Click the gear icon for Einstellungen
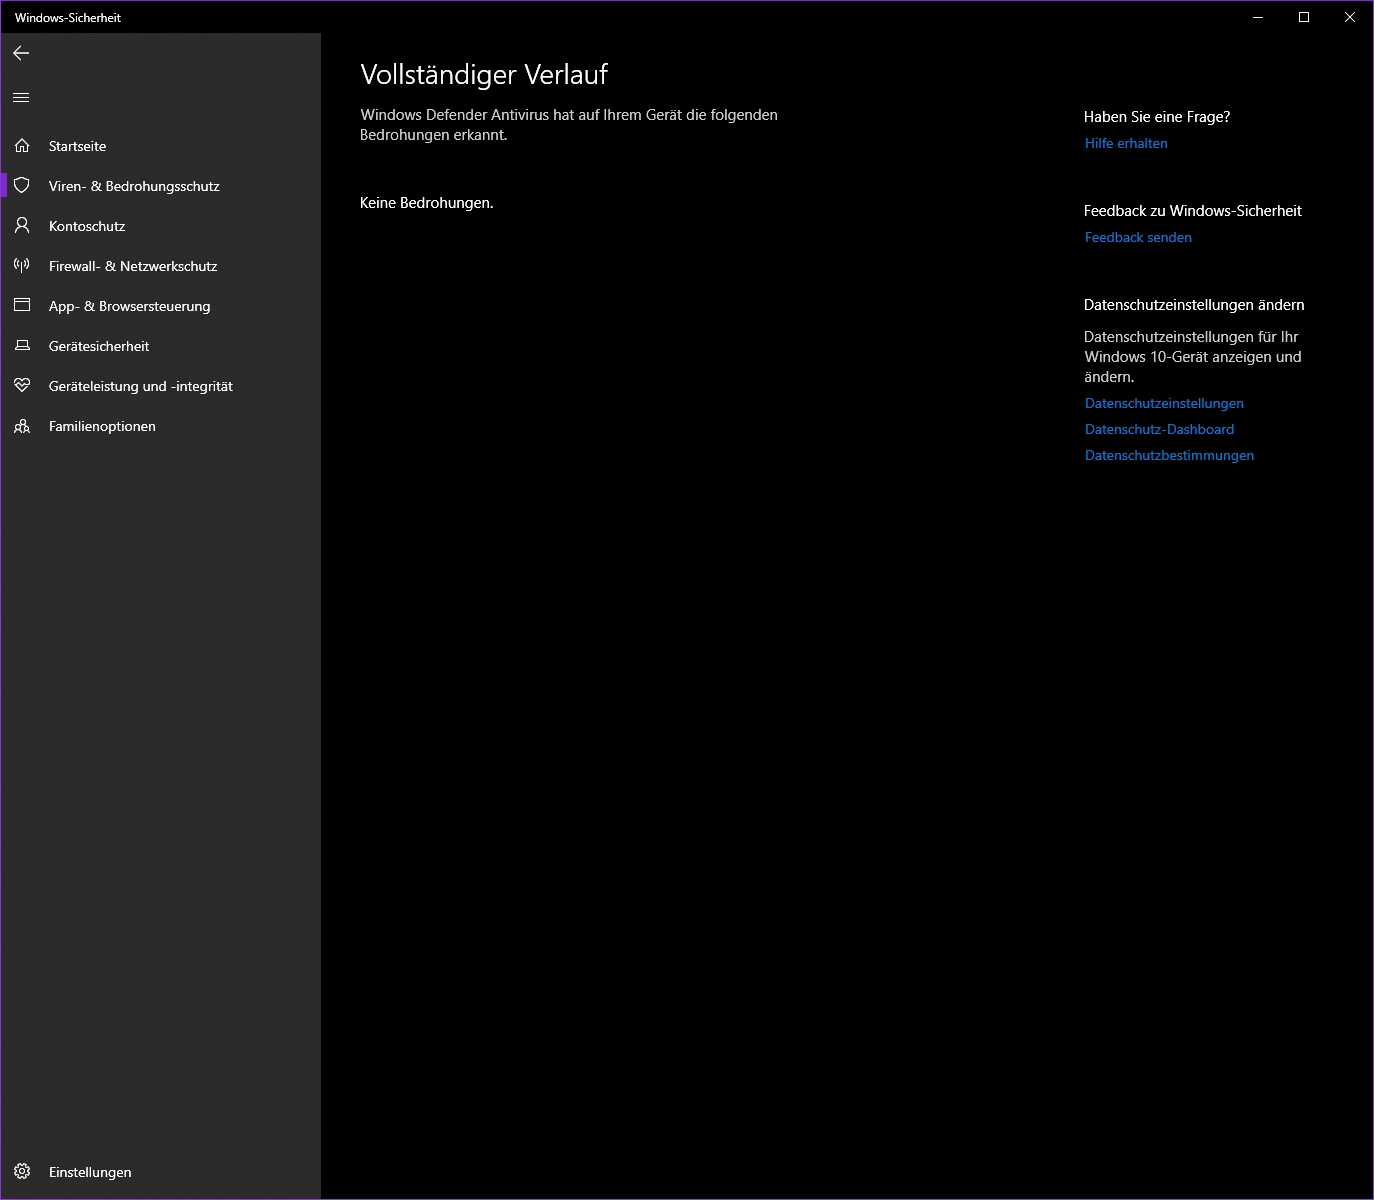The image size is (1374, 1200). 22,1172
